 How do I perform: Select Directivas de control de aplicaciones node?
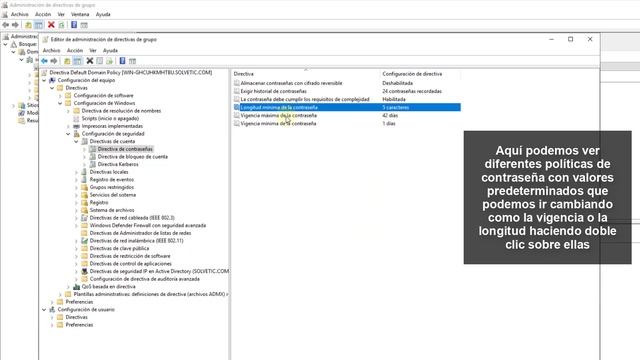(x=131, y=264)
